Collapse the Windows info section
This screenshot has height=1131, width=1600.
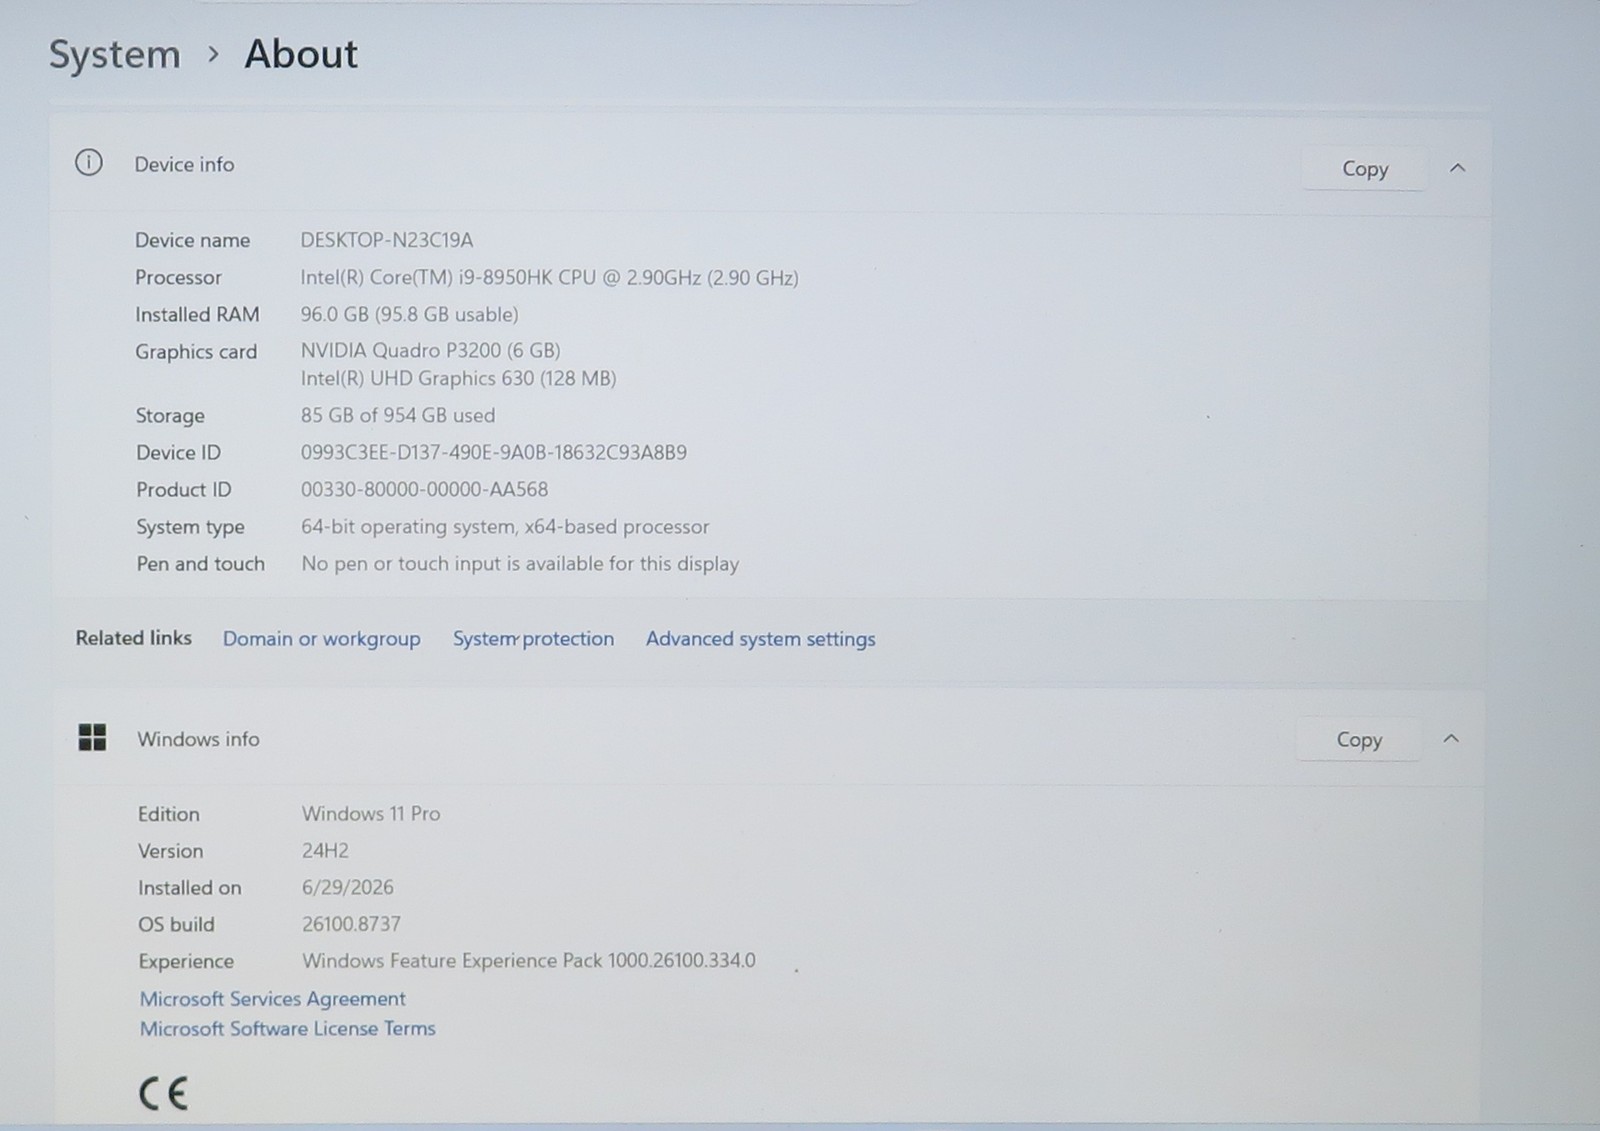(x=1451, y=739)
